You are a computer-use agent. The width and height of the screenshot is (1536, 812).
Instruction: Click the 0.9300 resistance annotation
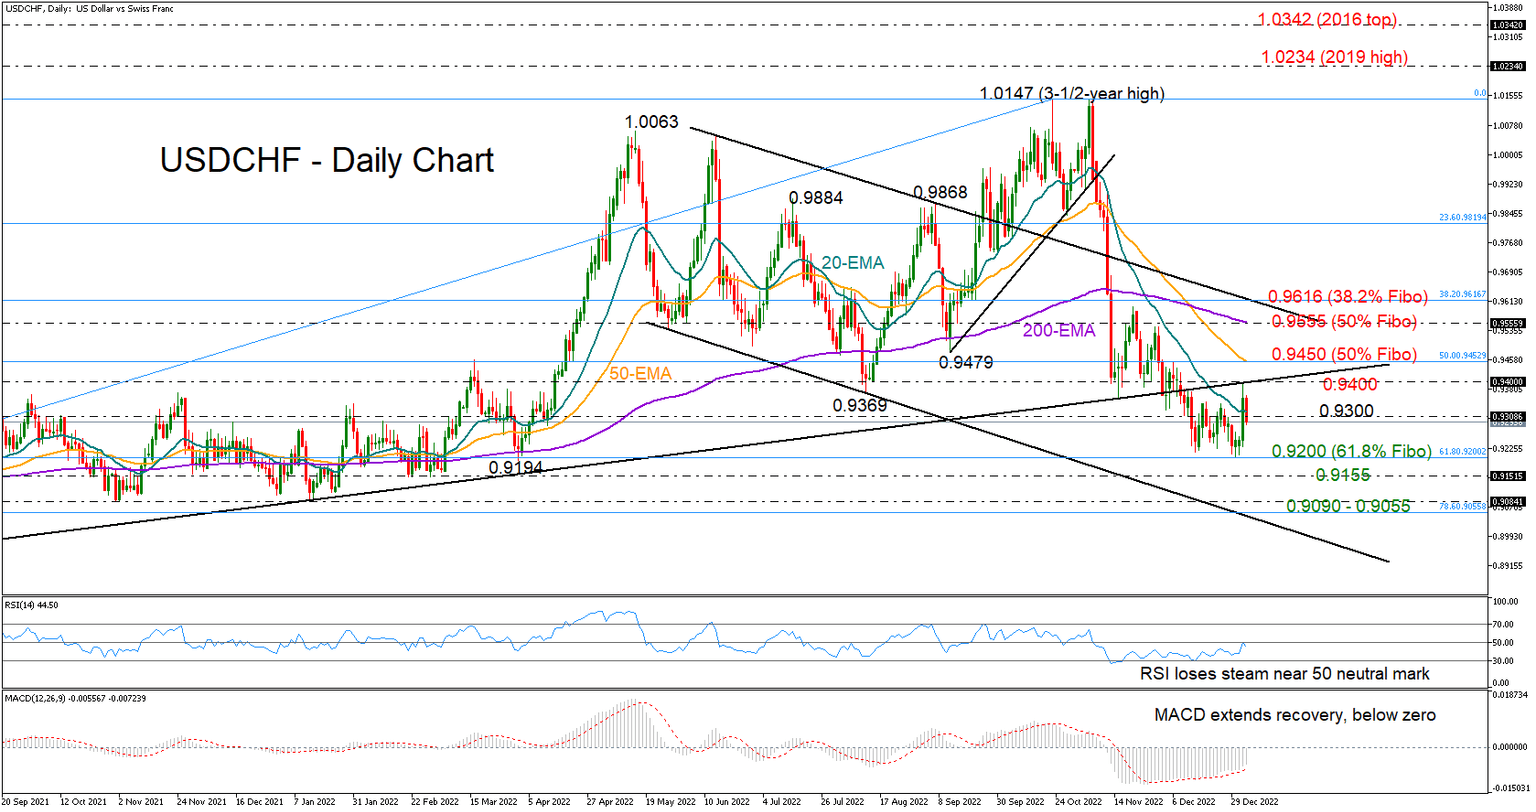point(1345,411)
